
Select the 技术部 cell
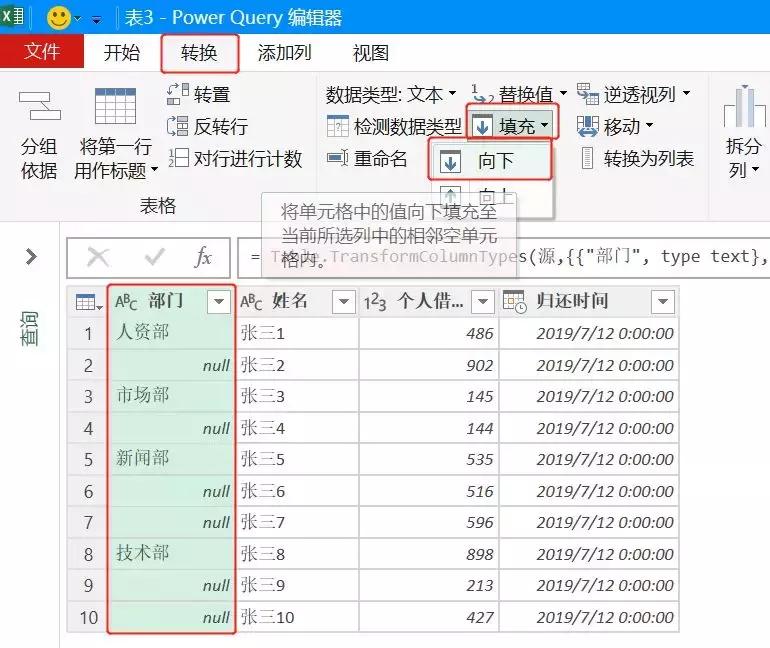pos(171,554)
